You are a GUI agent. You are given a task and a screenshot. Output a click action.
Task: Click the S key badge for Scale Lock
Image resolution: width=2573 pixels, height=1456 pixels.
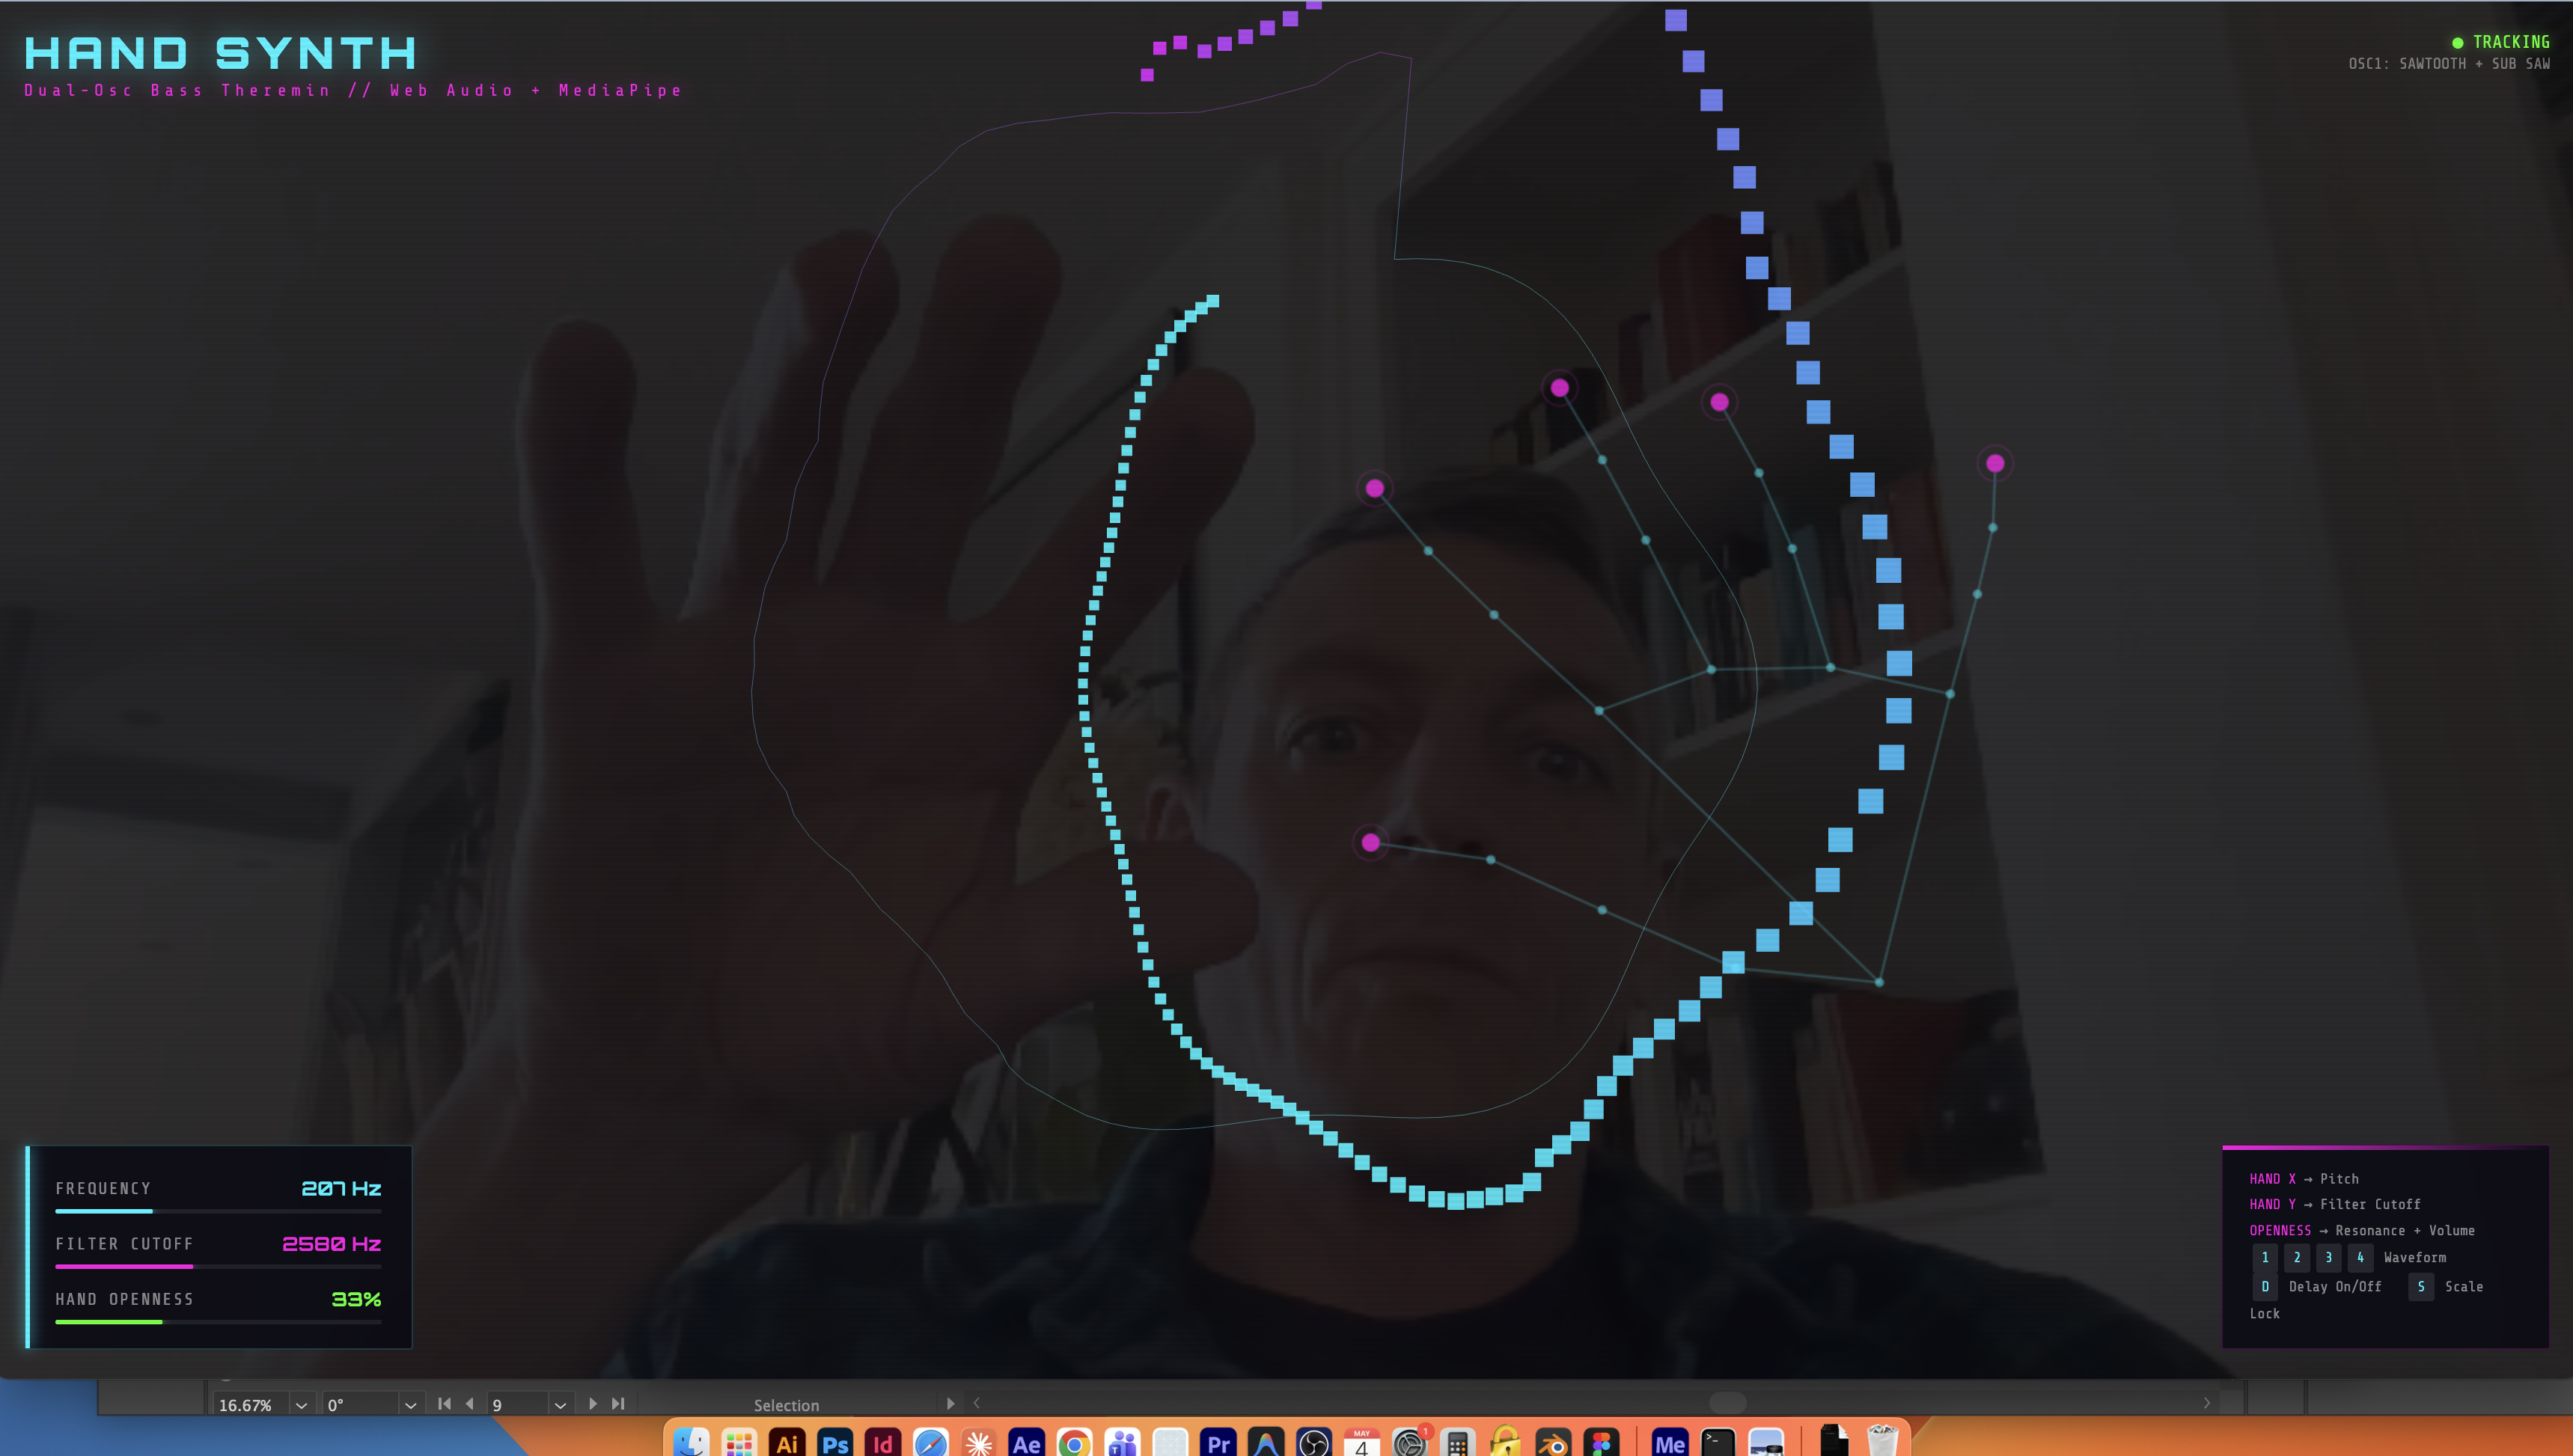tap(2421, 1287)
